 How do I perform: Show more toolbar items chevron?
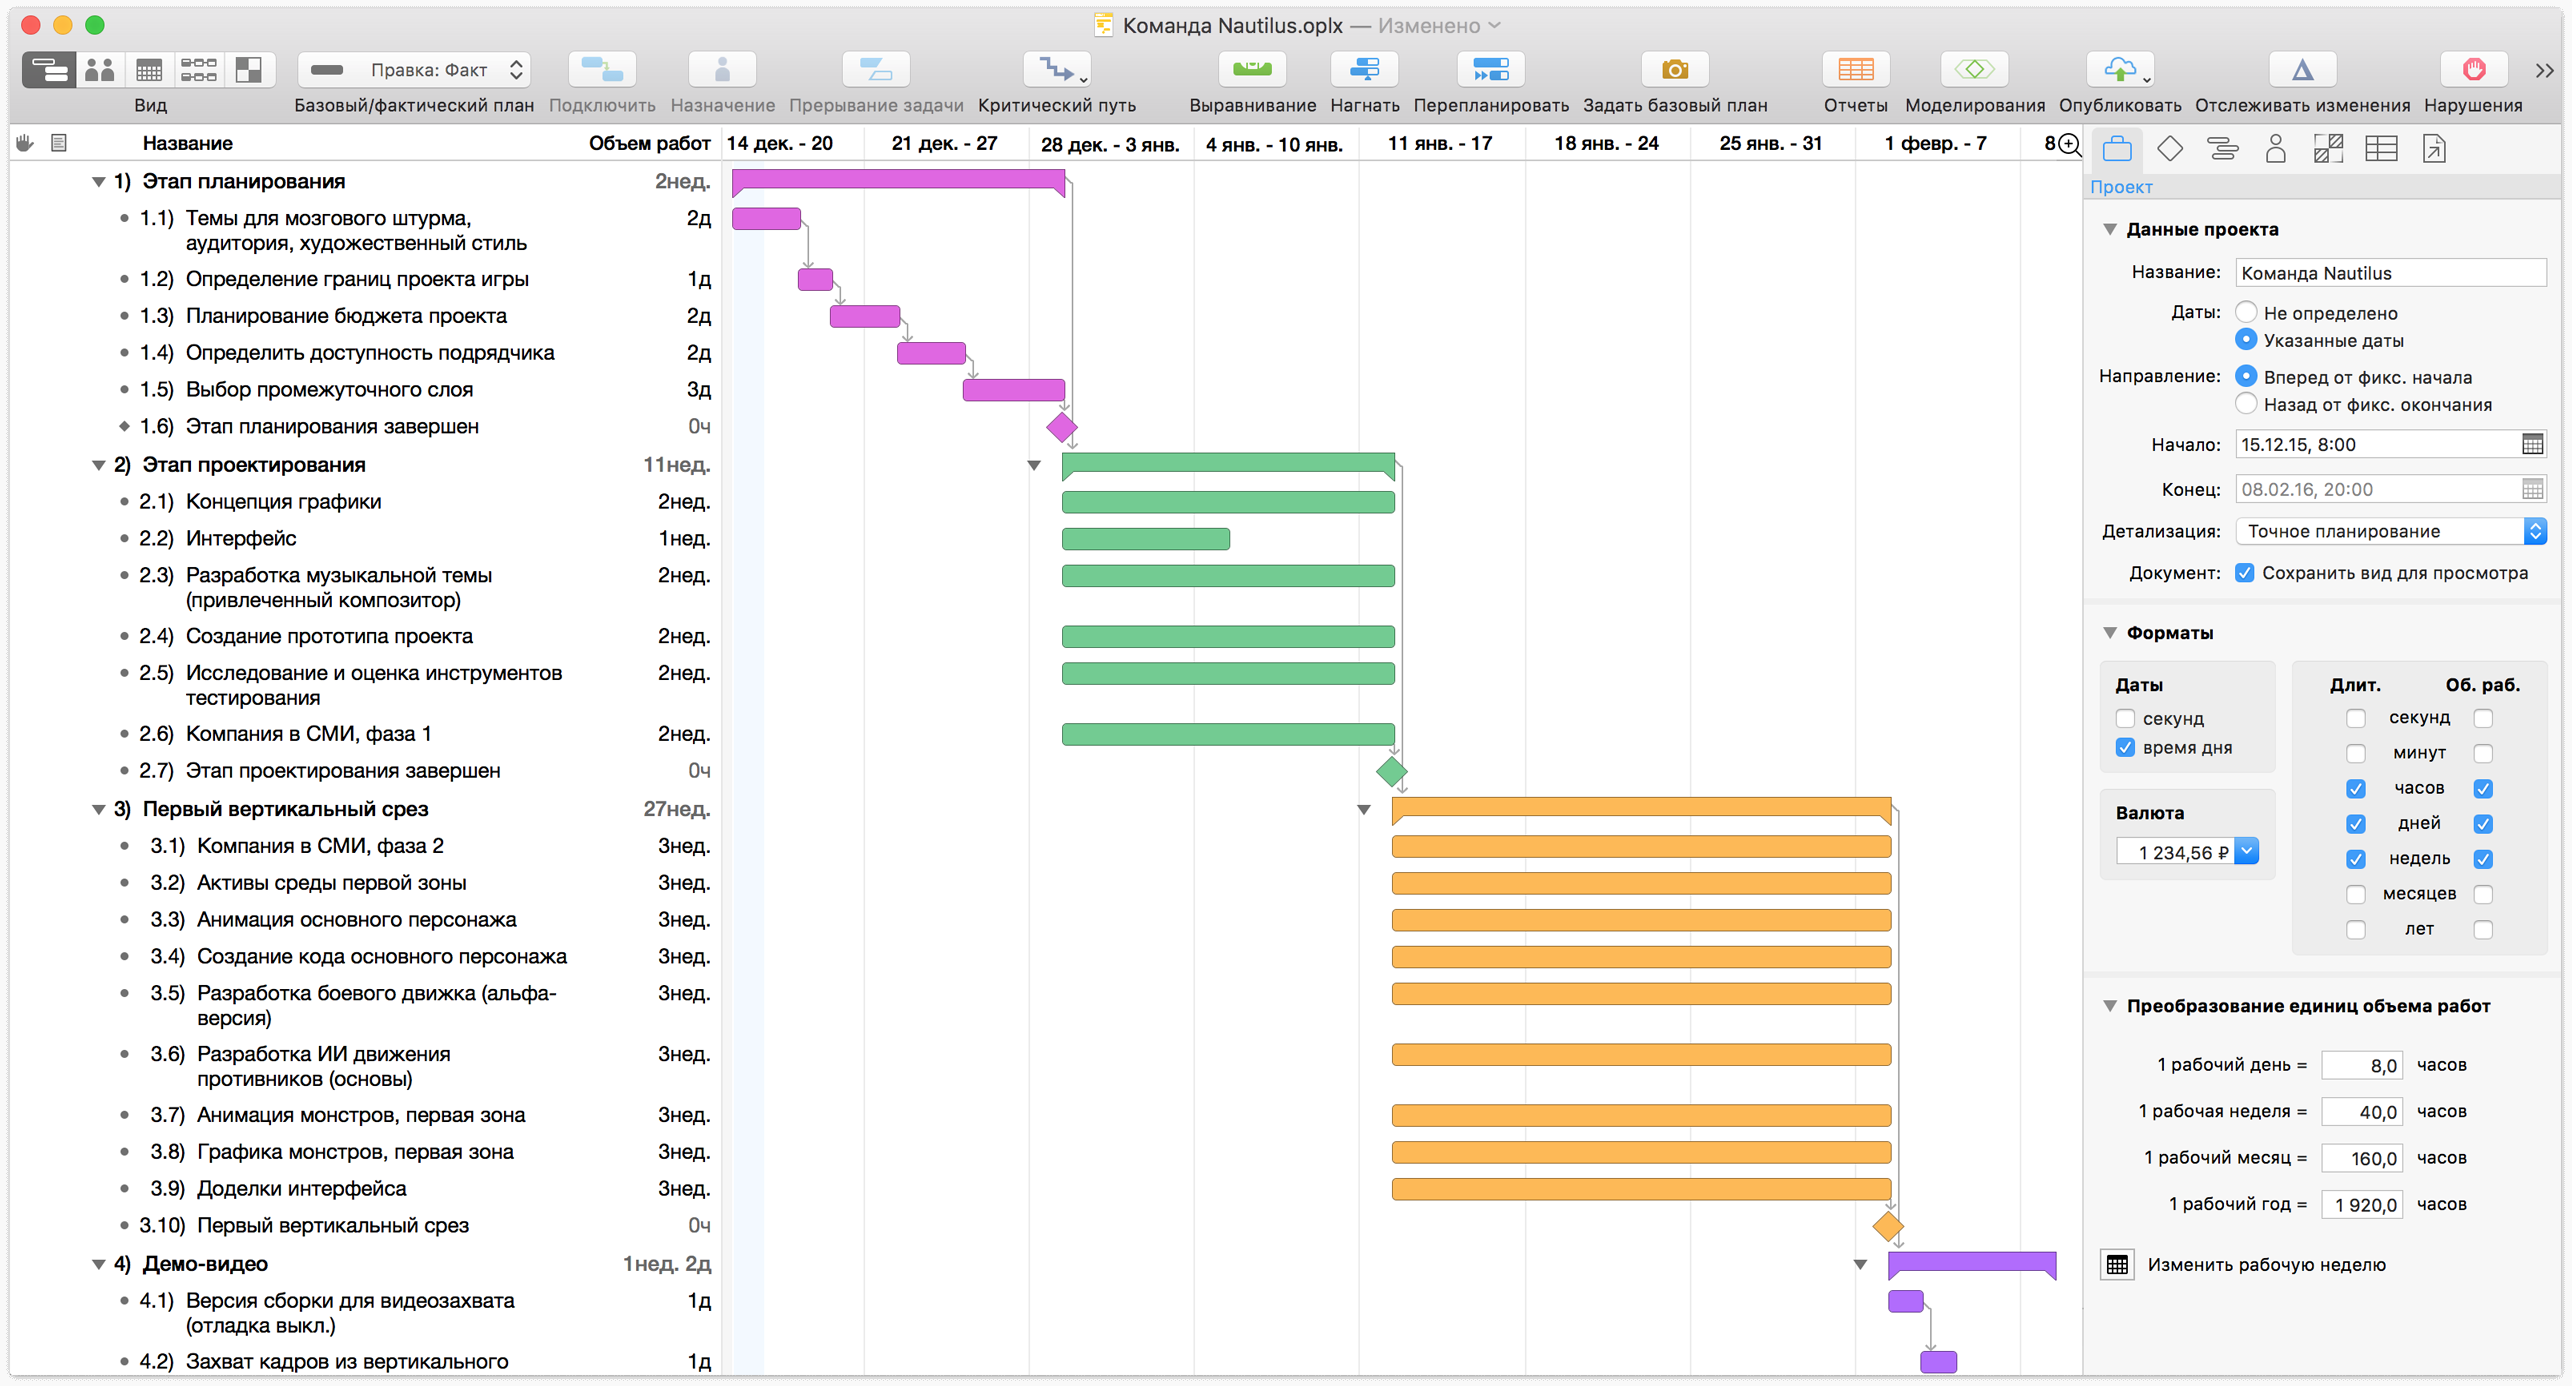(2545, 71)
